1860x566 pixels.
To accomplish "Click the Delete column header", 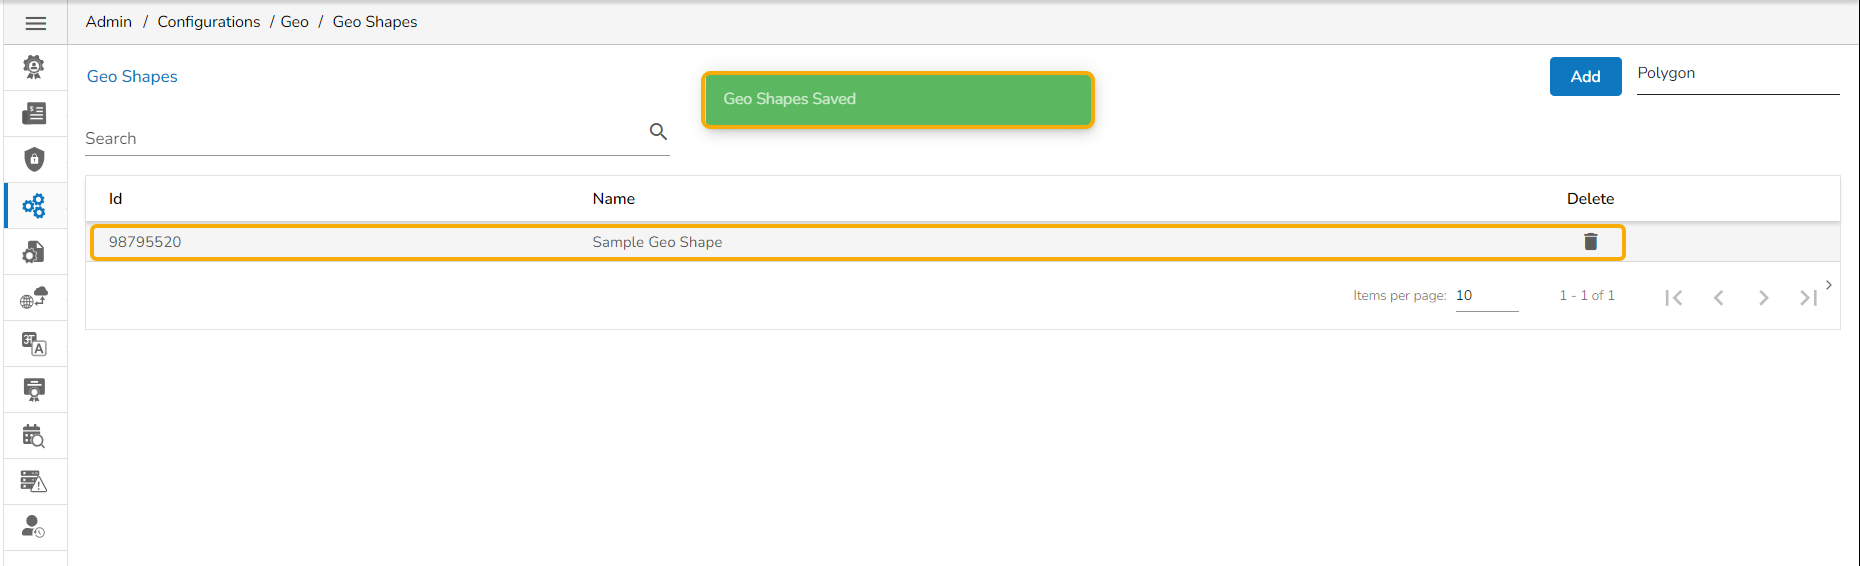I will click(1590, 199).
